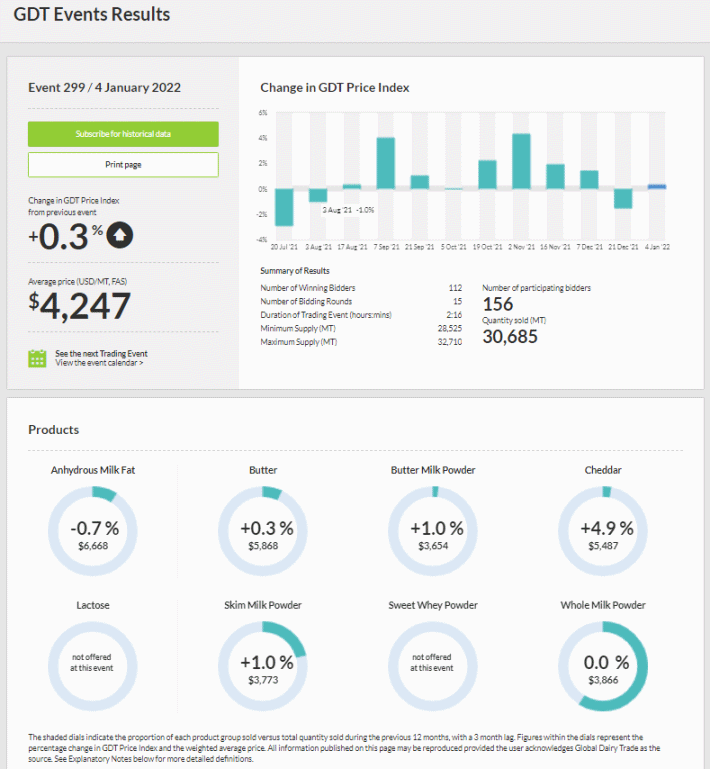Viewport: 710px width, 769px height.
Task: Click the GDT Events Results page title
Action: coord(92,15)
